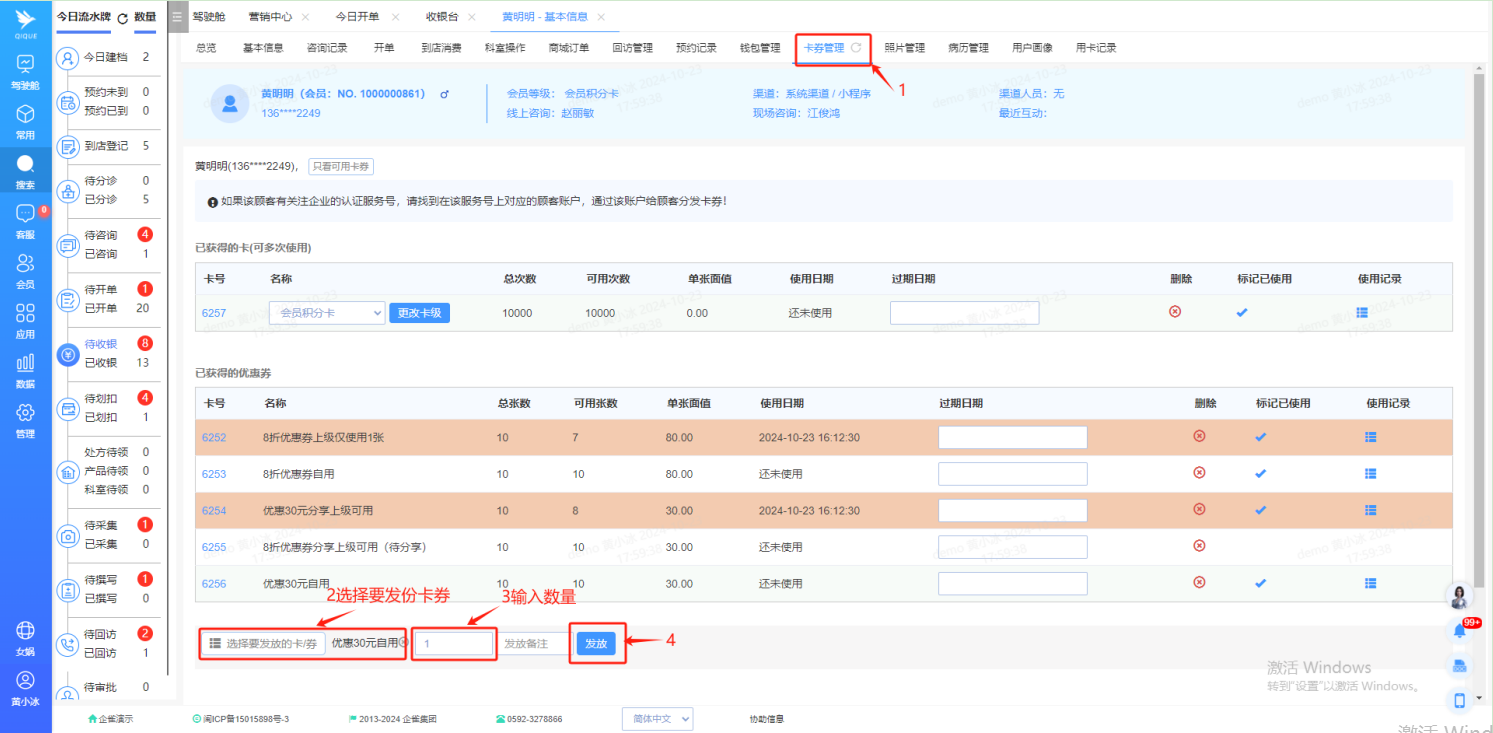Viewport: 1493px width, 733px height.
Task: Mark coupon 6252 as used
Action: point(1260,437)
